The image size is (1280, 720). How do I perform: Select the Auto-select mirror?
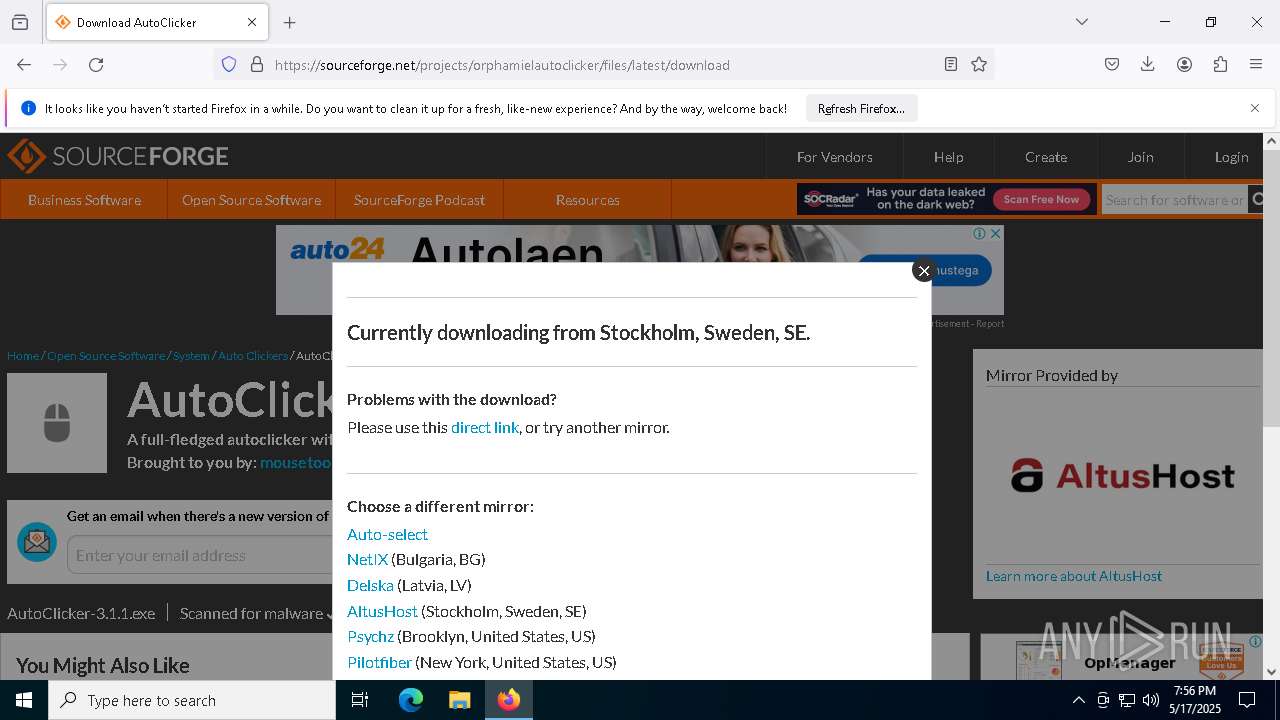click(x=387, y=534)
